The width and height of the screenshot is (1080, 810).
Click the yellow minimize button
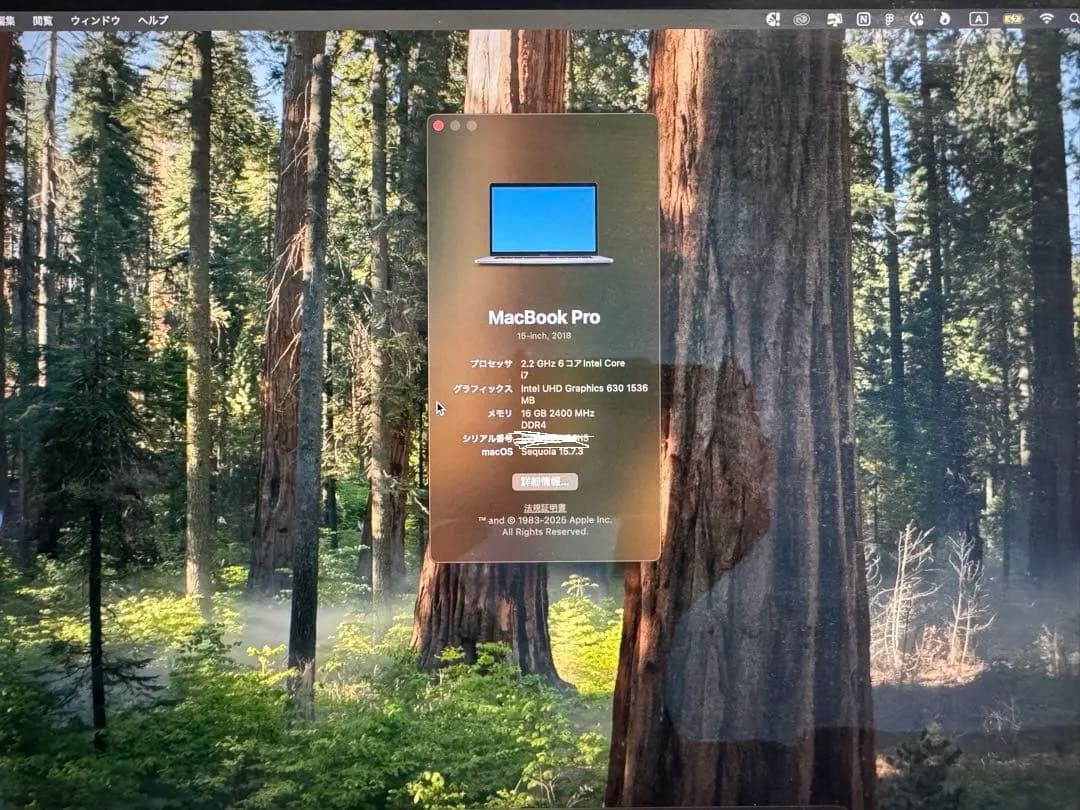[x=456, y=125]
